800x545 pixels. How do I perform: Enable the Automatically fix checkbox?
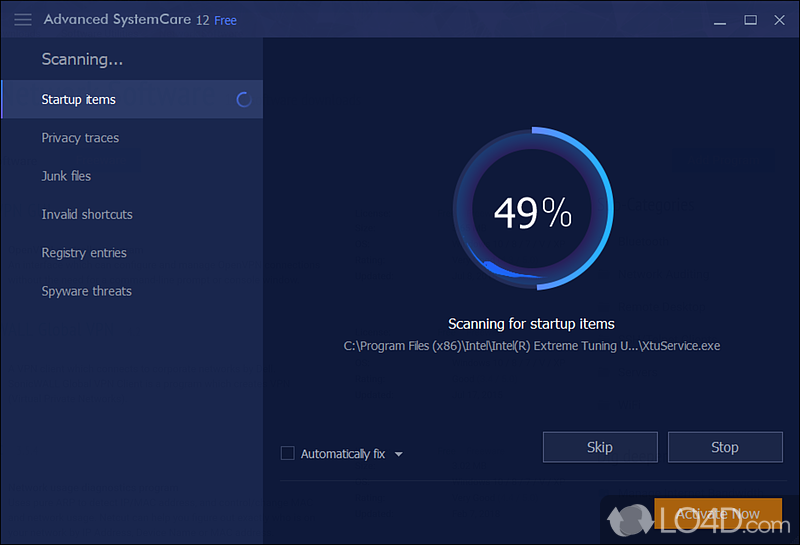click(288, 453)
